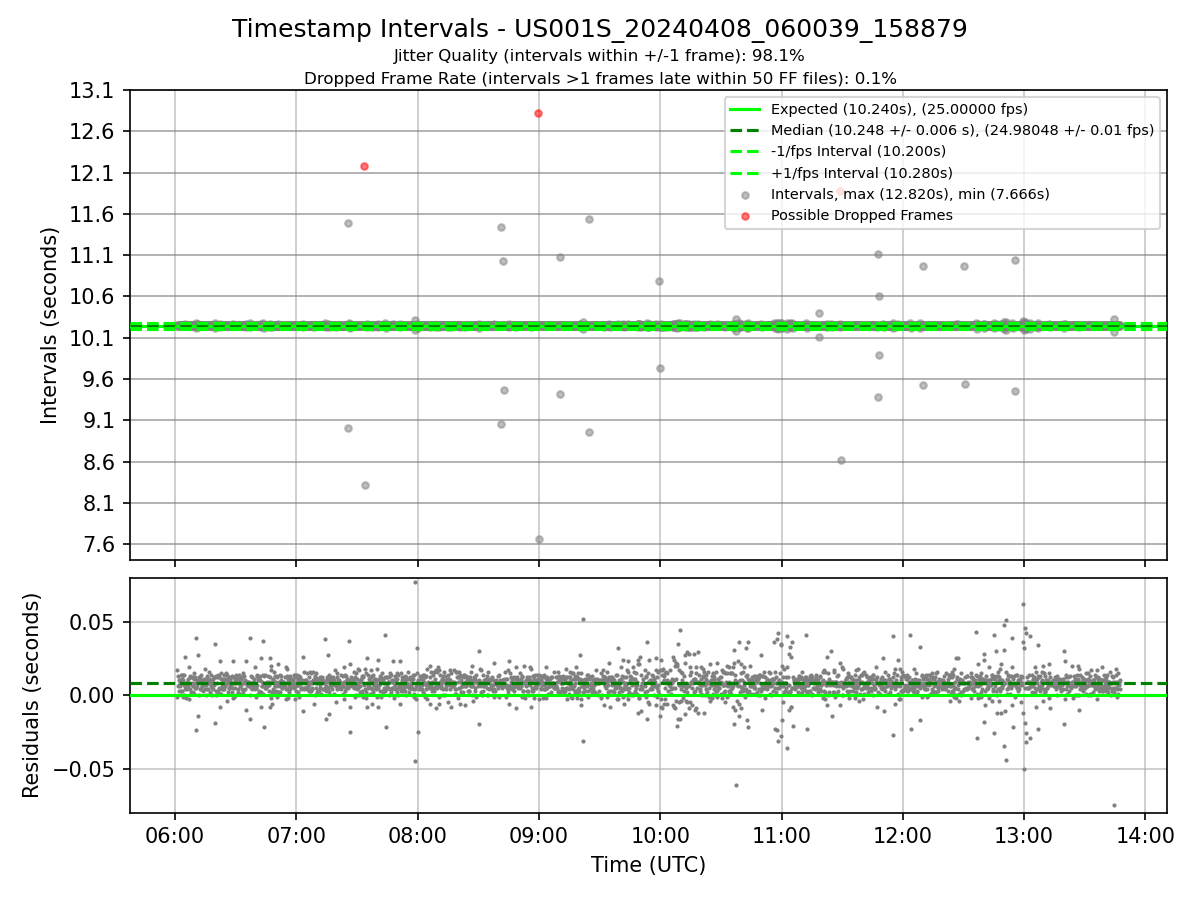Click the gray interval point near 8.3 seconds

pos(365,485)
